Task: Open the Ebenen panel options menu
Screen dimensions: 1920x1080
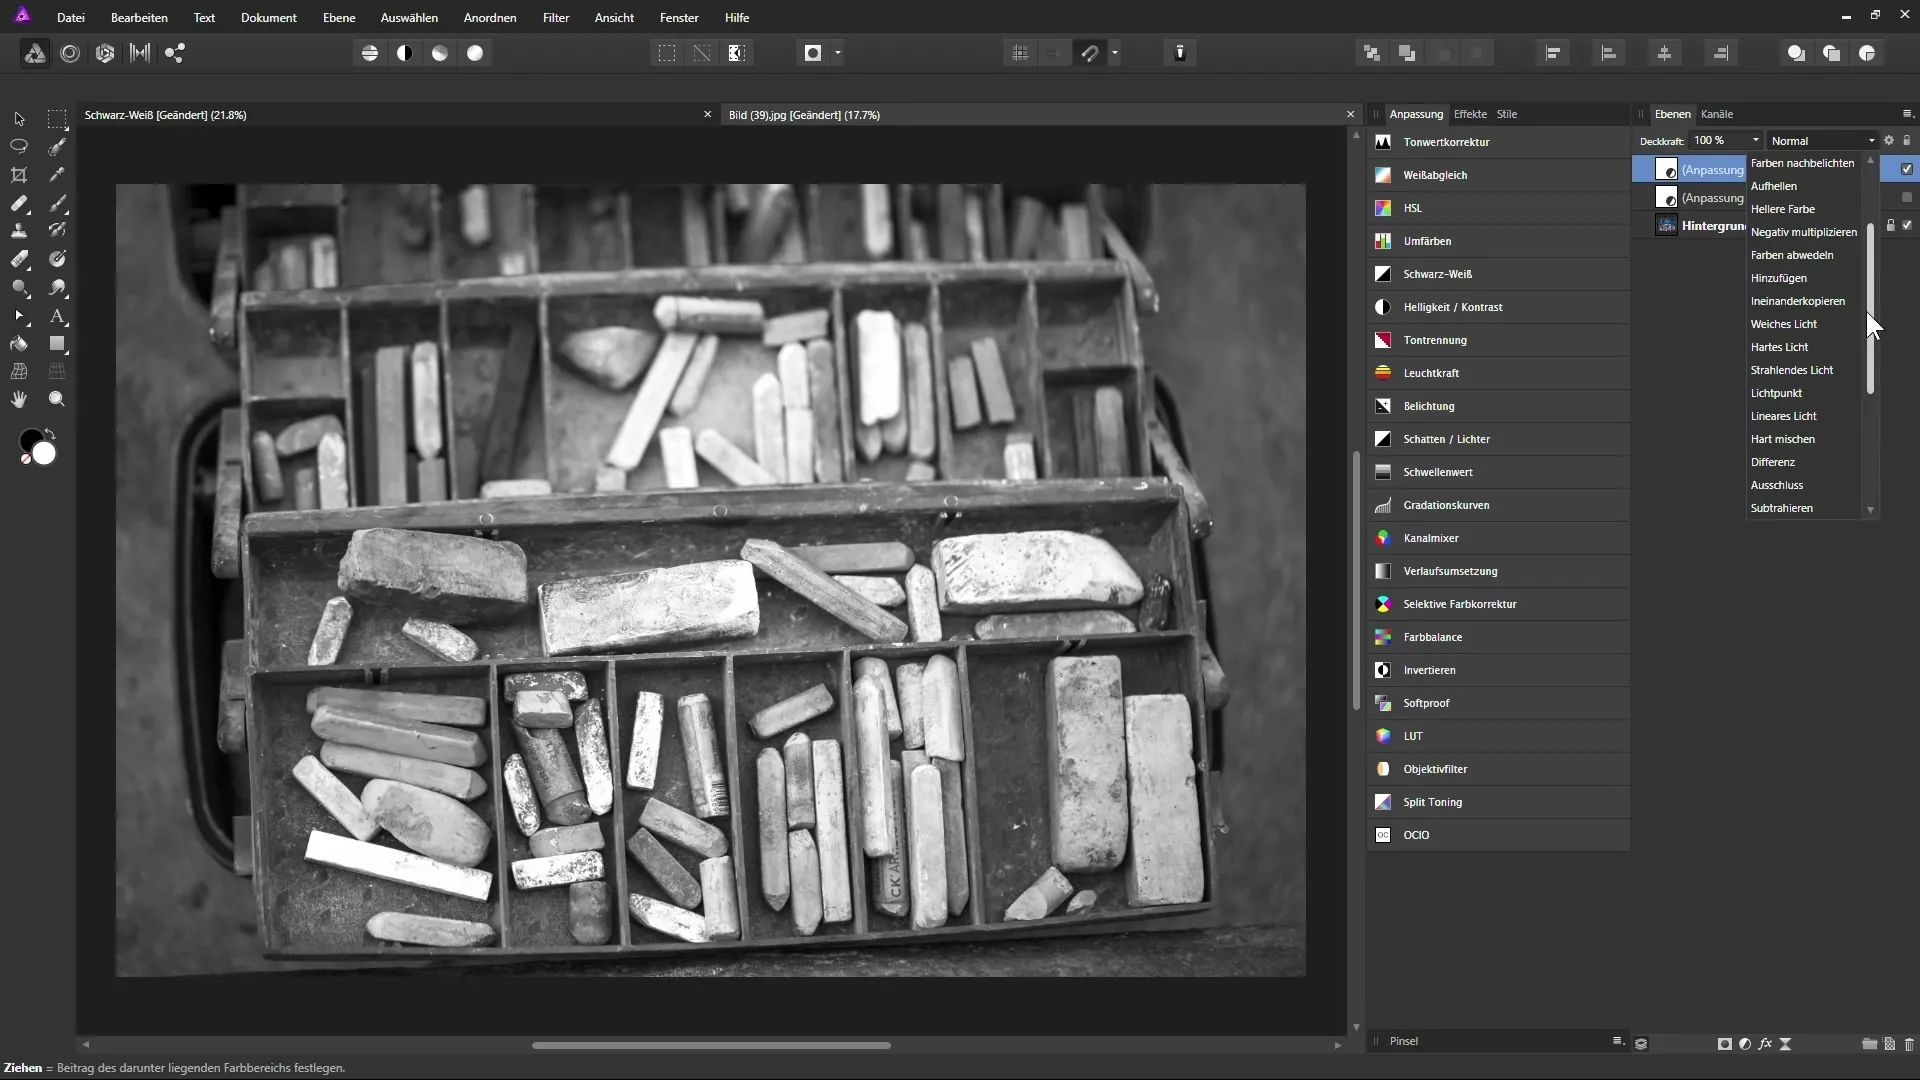Action: click(1907, 113)
